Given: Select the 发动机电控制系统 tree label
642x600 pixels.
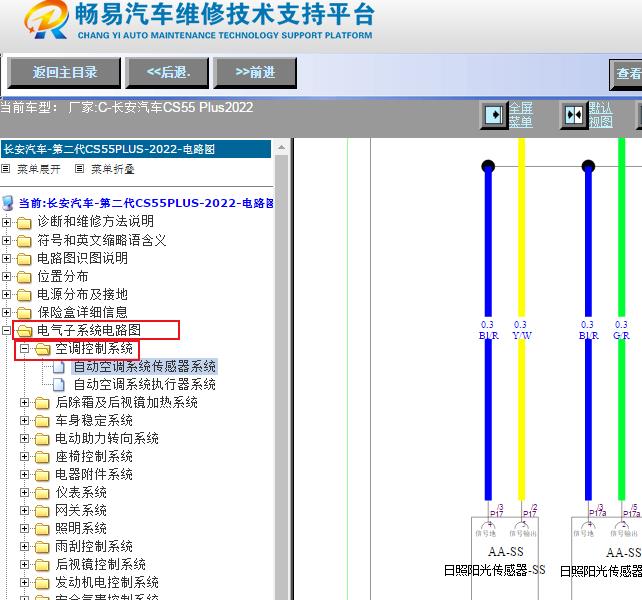Looking at the screenshot, I should tap(107, 582).
